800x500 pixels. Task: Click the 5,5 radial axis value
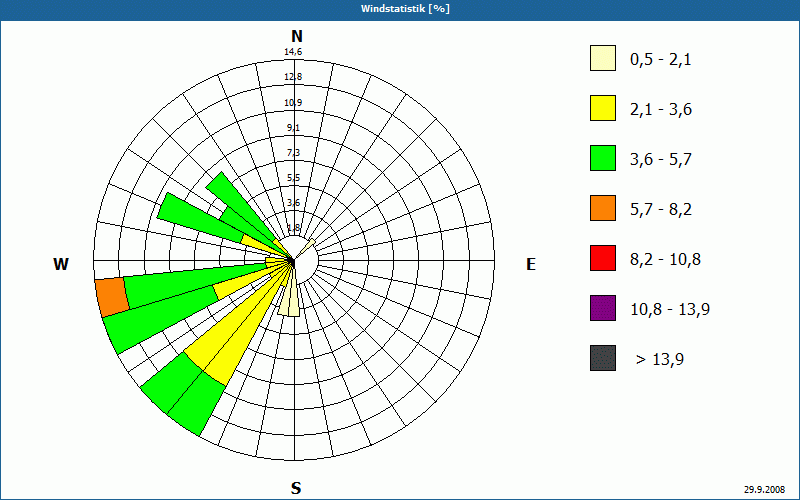point(293,178)
